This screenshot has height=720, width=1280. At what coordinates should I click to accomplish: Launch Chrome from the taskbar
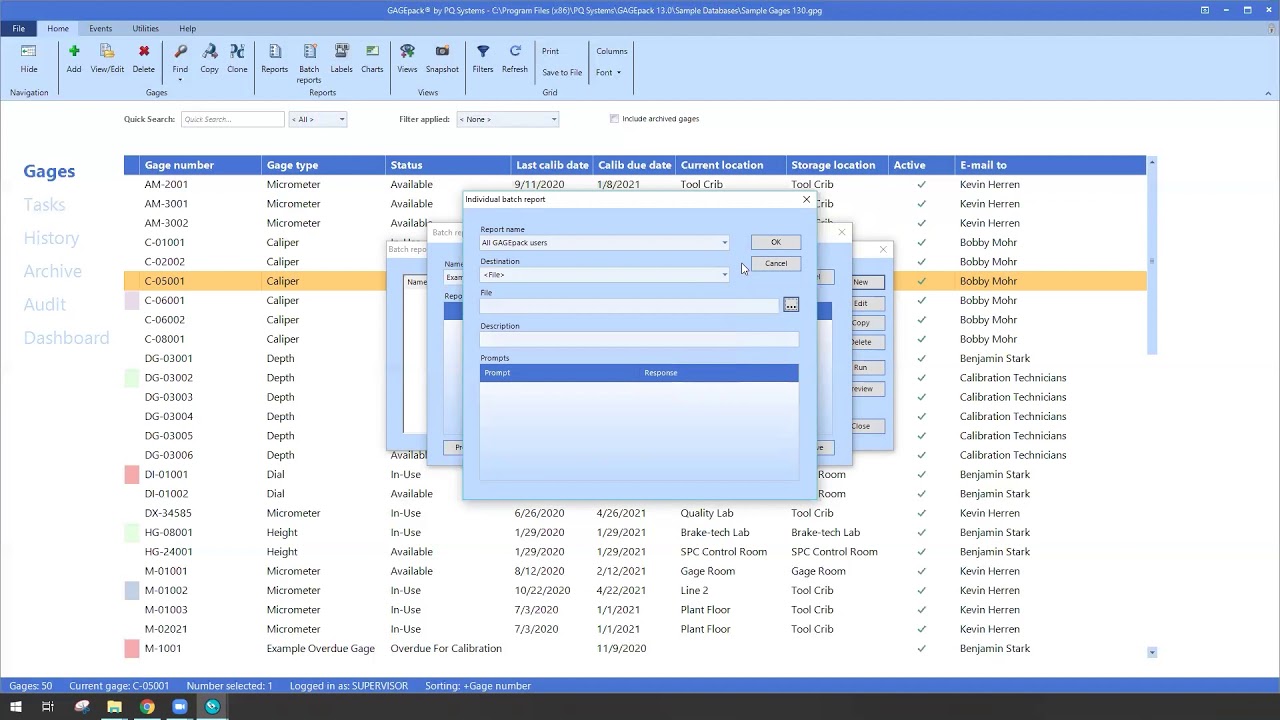point(147,707)
